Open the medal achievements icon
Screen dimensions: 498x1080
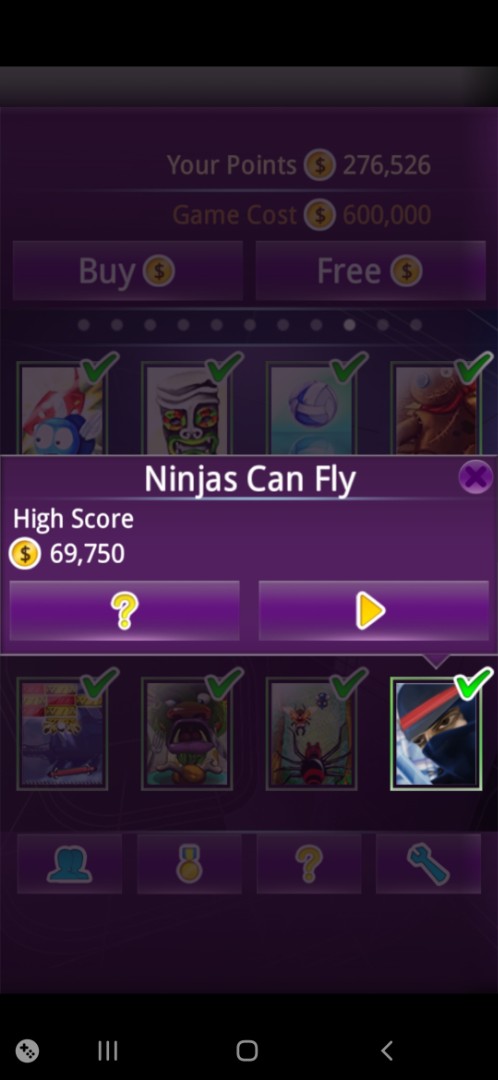tap(189, 864)
